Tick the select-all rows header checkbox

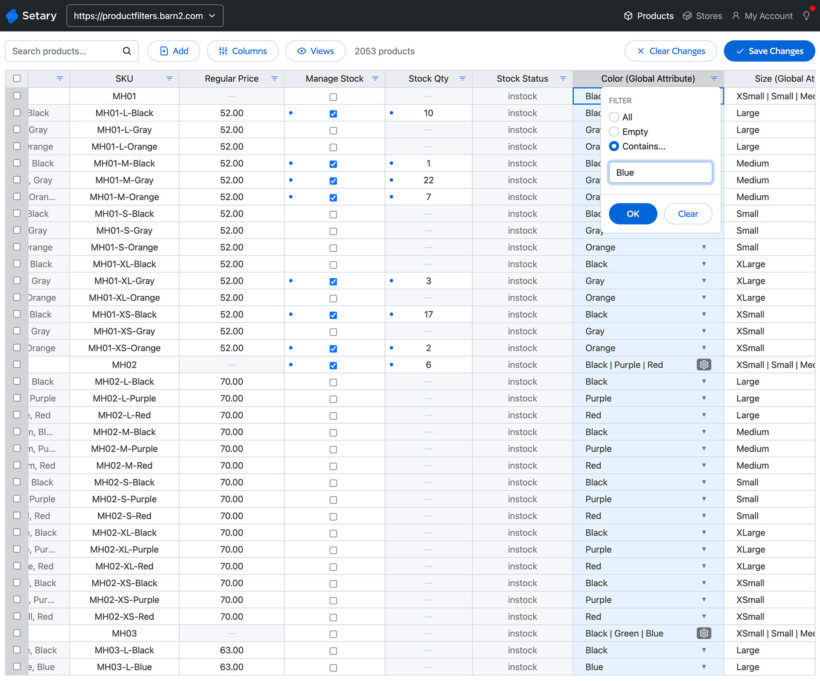(x=16, y=79)
